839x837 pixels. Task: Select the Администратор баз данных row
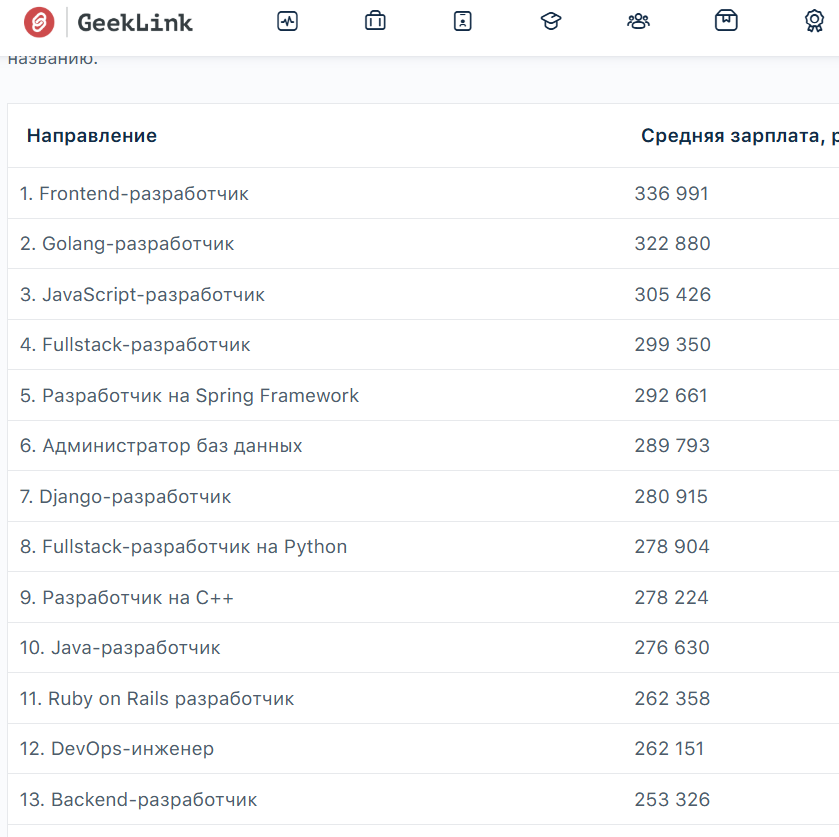[x=161, y=446]
